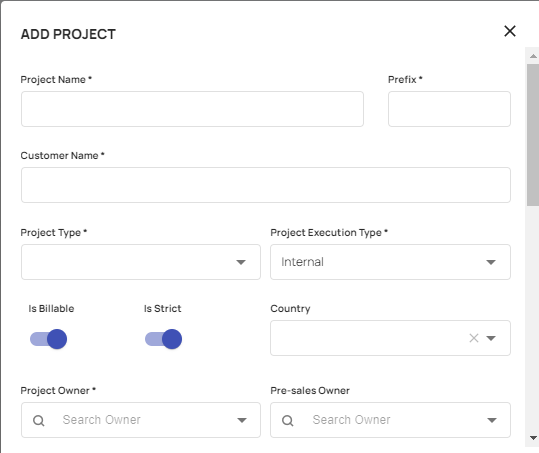Click the Is Strict label

tap(162, 308)
